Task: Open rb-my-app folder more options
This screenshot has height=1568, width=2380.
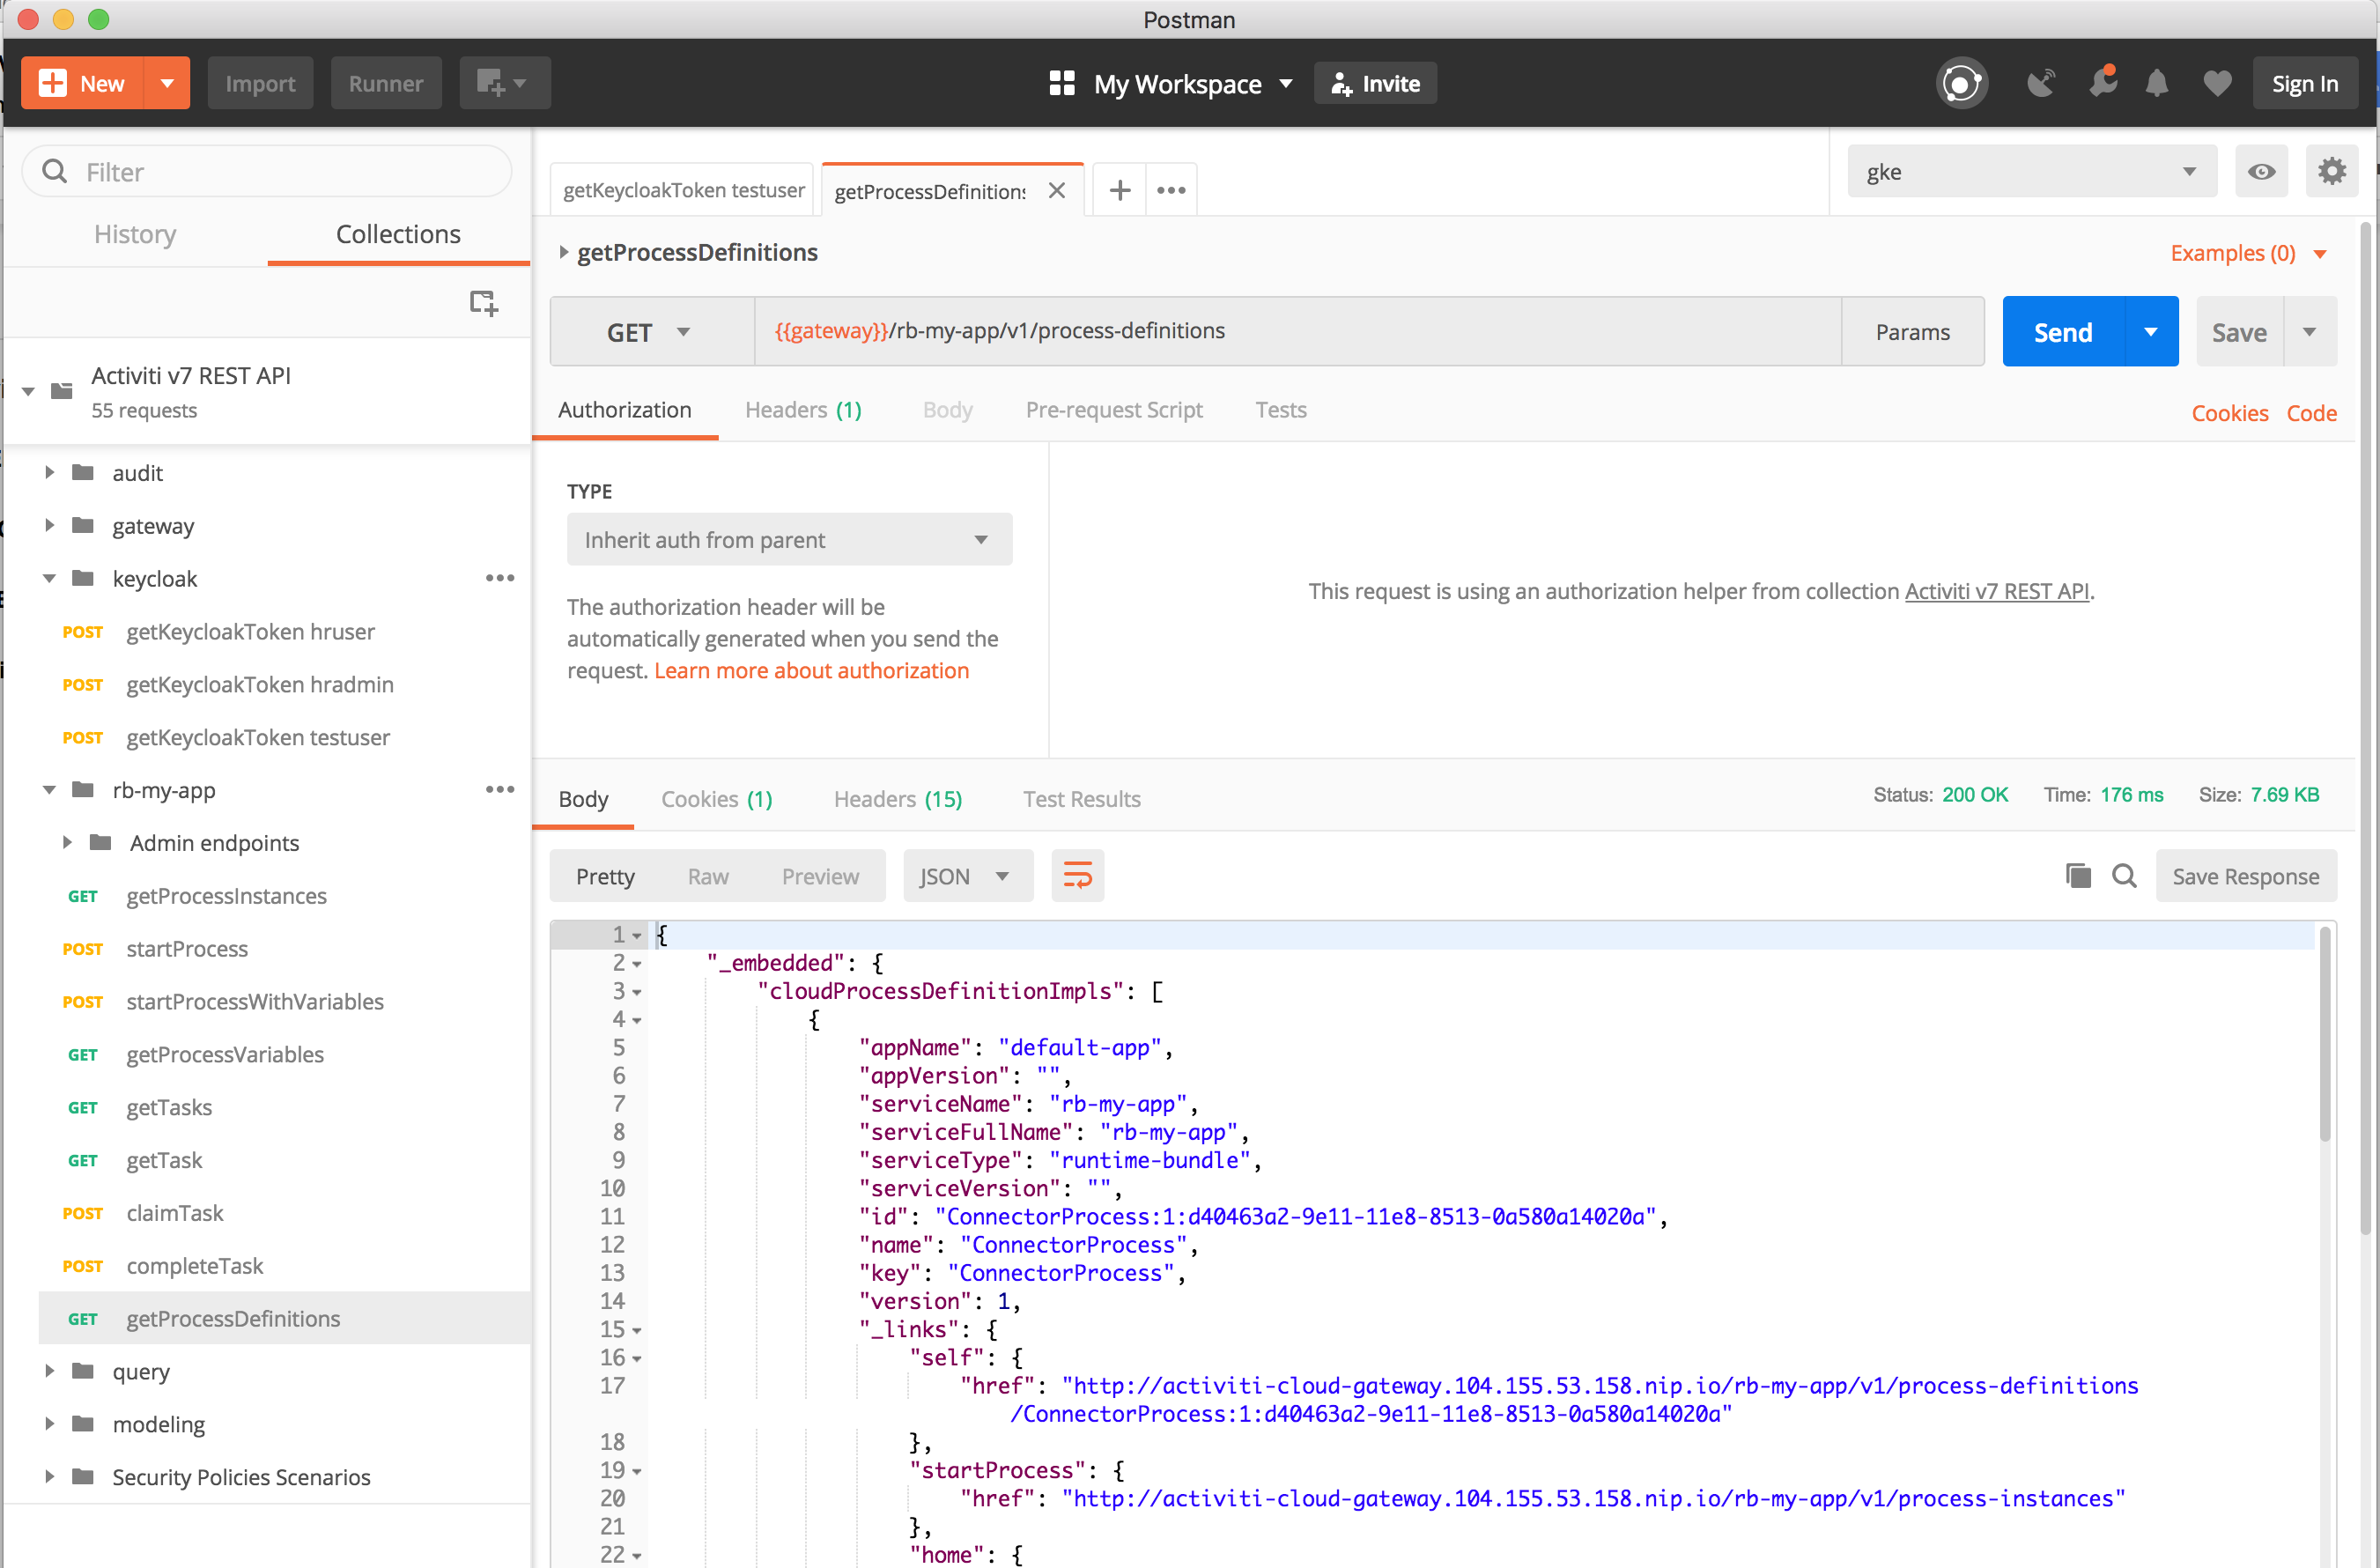Action: (500, 789)
